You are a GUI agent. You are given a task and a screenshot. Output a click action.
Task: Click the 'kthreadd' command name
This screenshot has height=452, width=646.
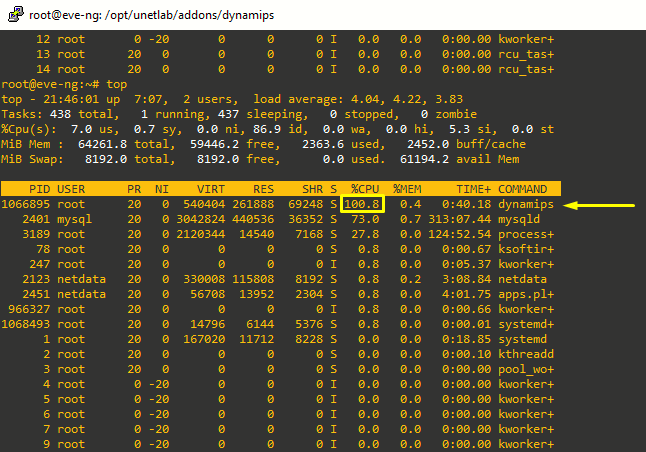(526, 354)
